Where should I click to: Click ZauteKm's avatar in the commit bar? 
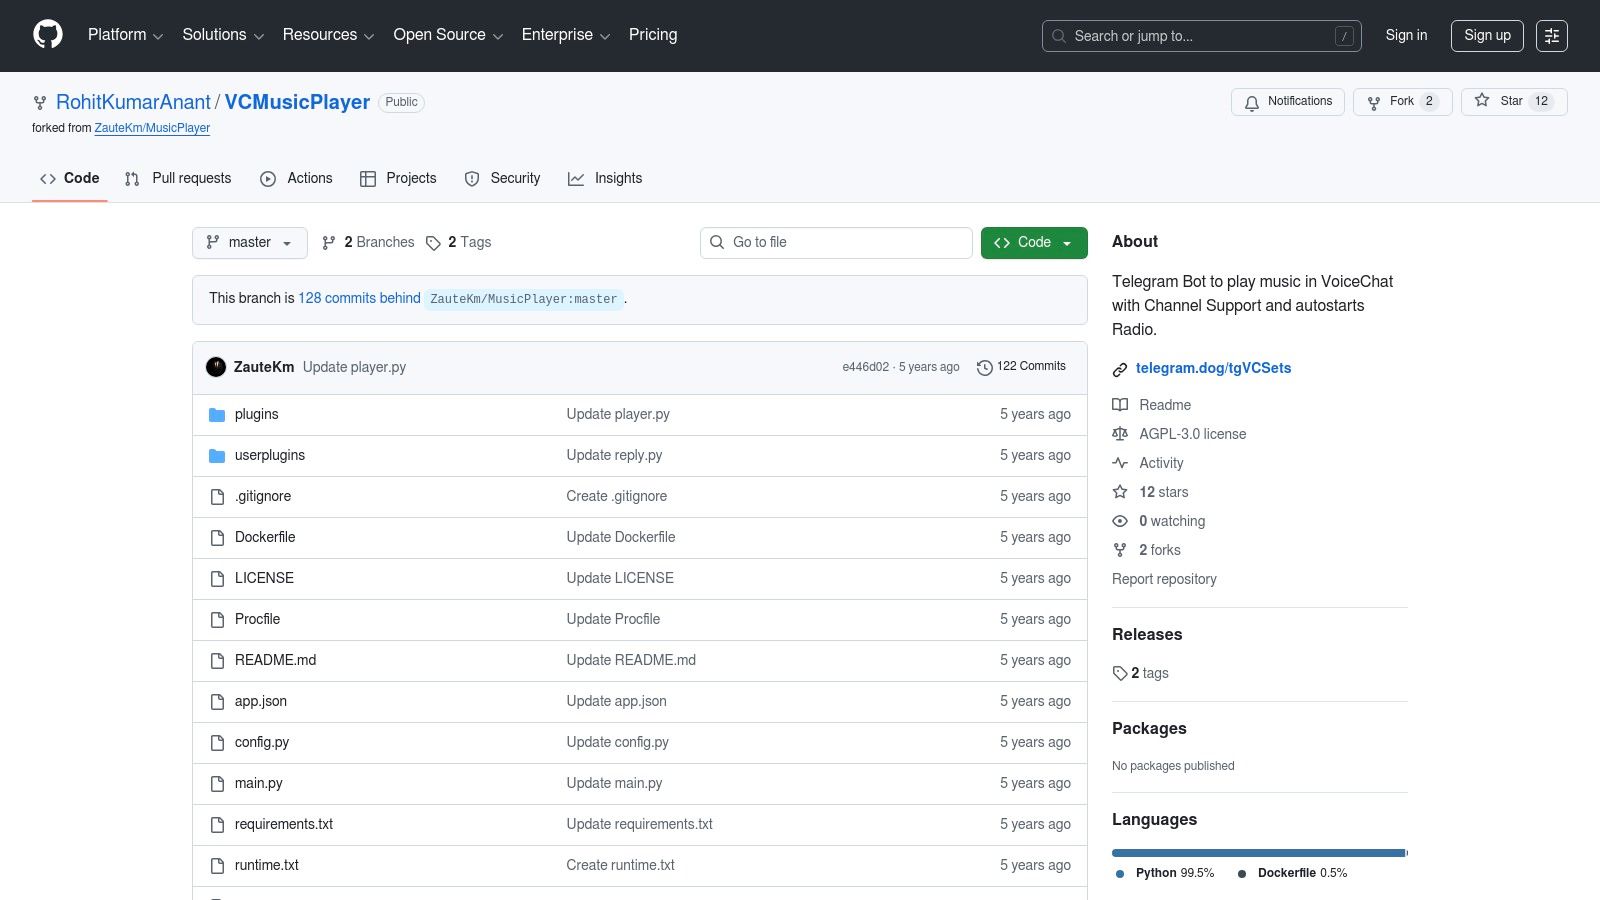click(216, 367)
